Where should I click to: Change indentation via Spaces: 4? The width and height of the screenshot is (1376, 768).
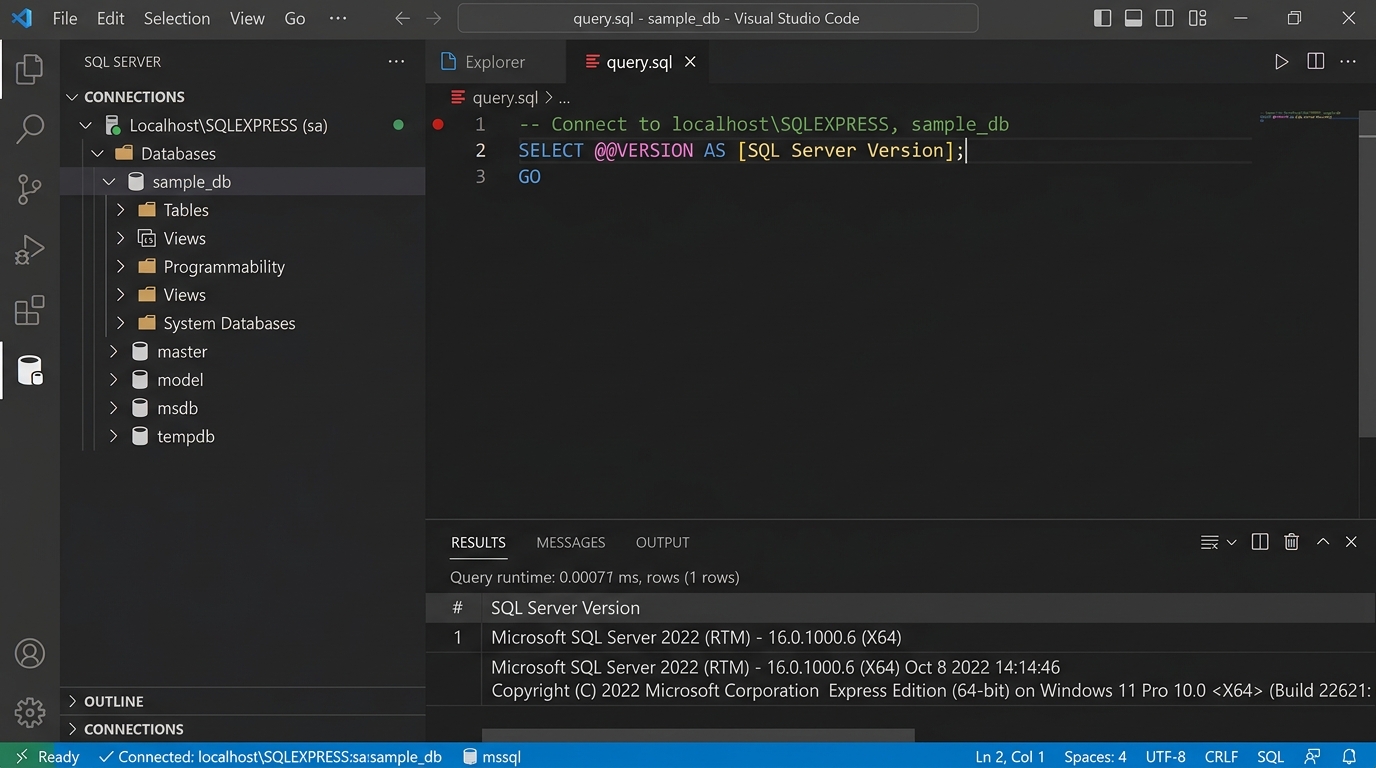1095,757
